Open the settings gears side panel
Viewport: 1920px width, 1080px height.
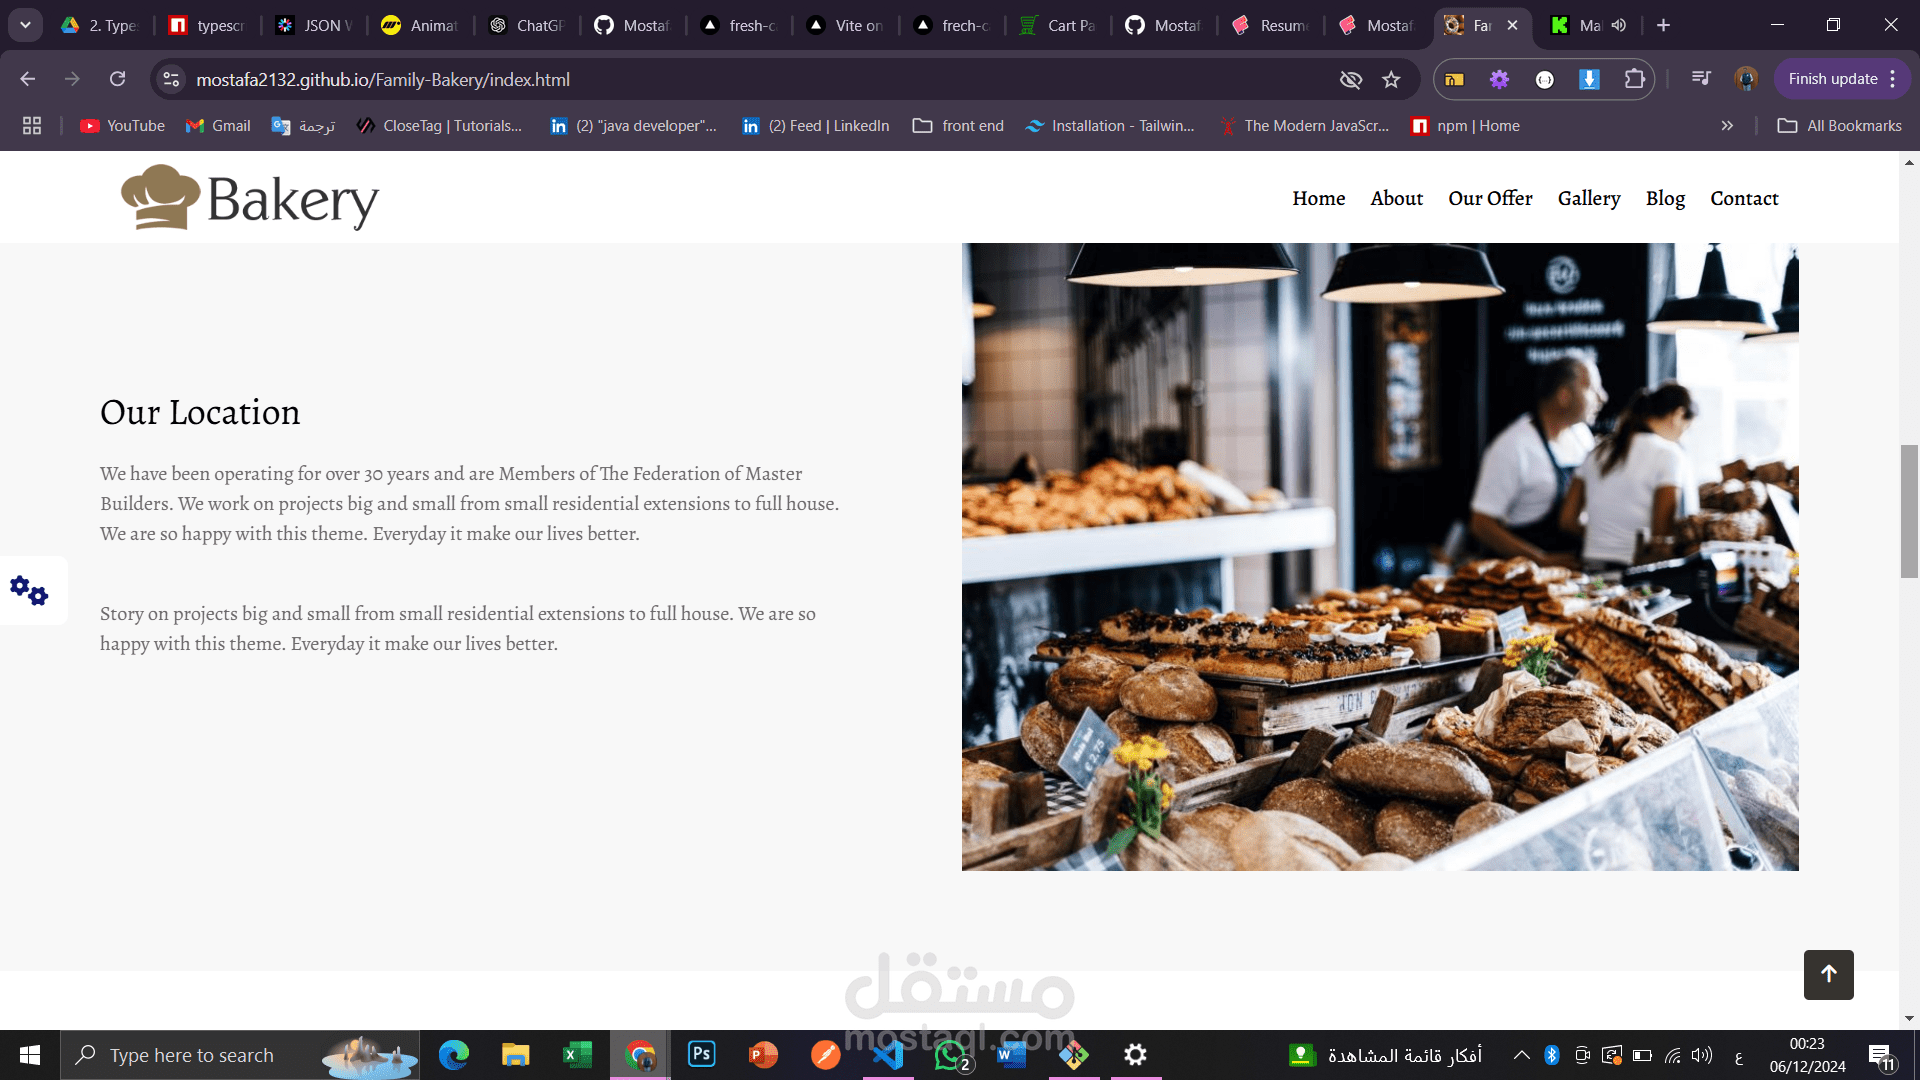(30, 591)
